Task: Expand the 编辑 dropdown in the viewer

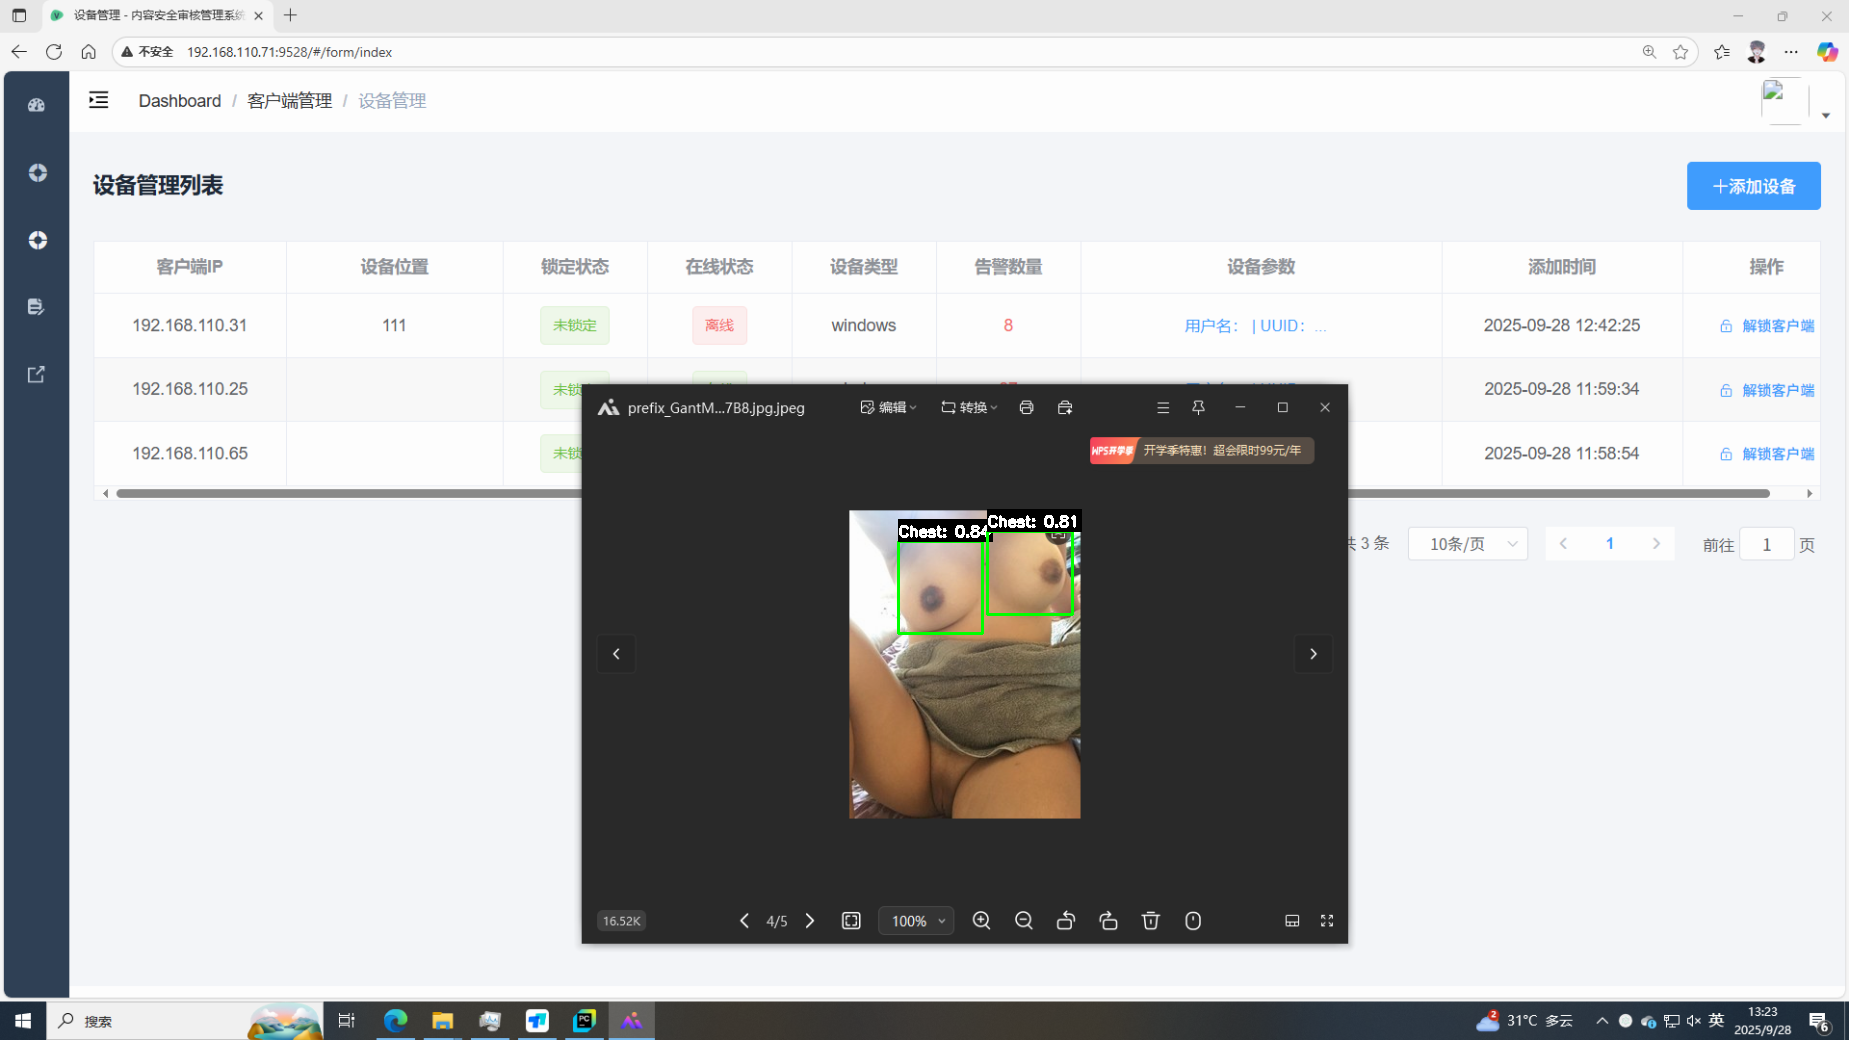Action: click(x=889, y=407)
